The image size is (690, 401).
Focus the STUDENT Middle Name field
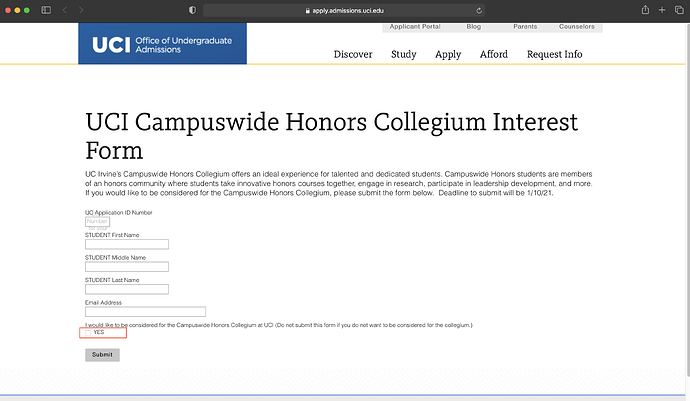coord(127,267)
